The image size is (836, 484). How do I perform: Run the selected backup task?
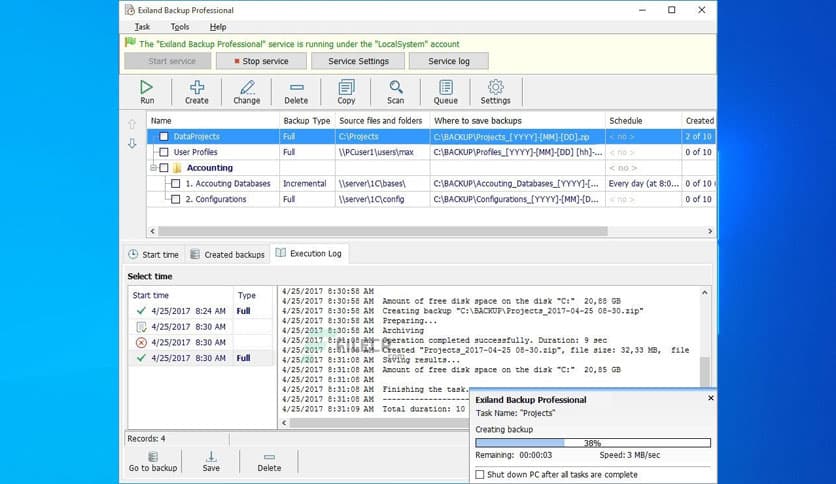147,92
